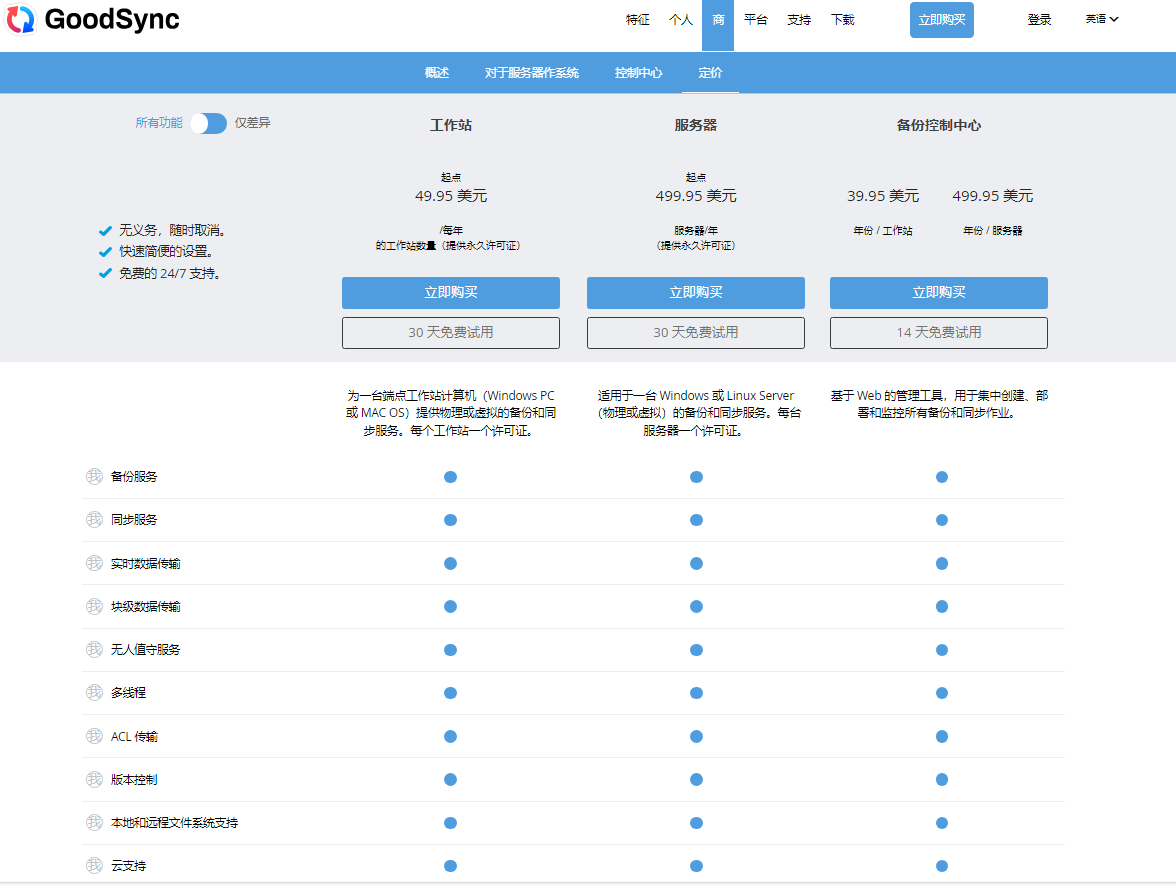
Task: Click the checkmark icon next to 快速简便的设置
Action: [x=105, y=251]
